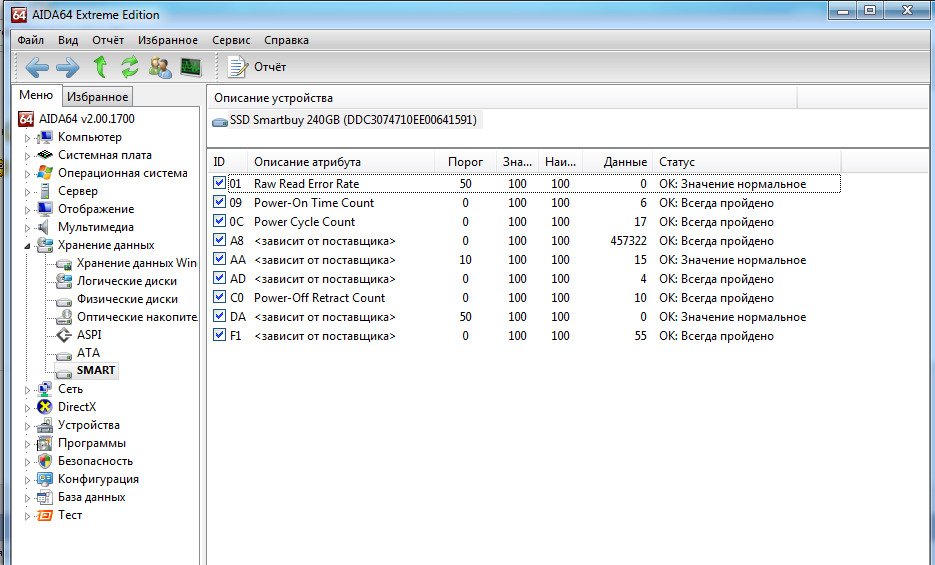The height and width of the screenshot is (565, 935).
Task: Expand the Тест node arrow
Action: click(27, 516)
